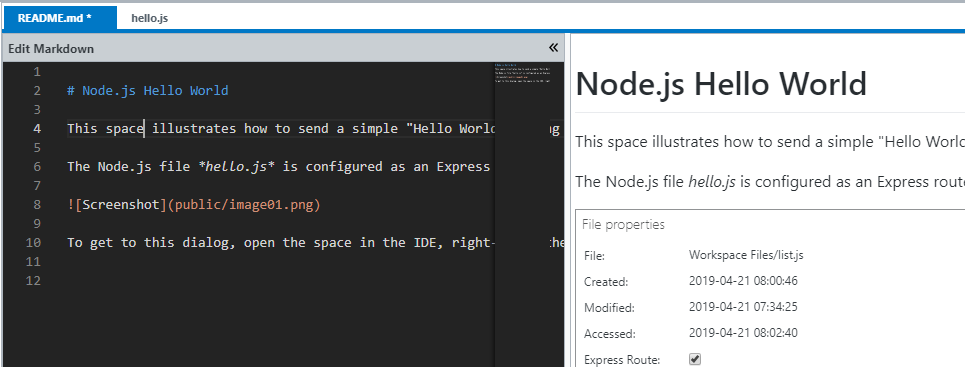
Task: Click the 'File:' label in file properties
Action: tap(595, 256)
